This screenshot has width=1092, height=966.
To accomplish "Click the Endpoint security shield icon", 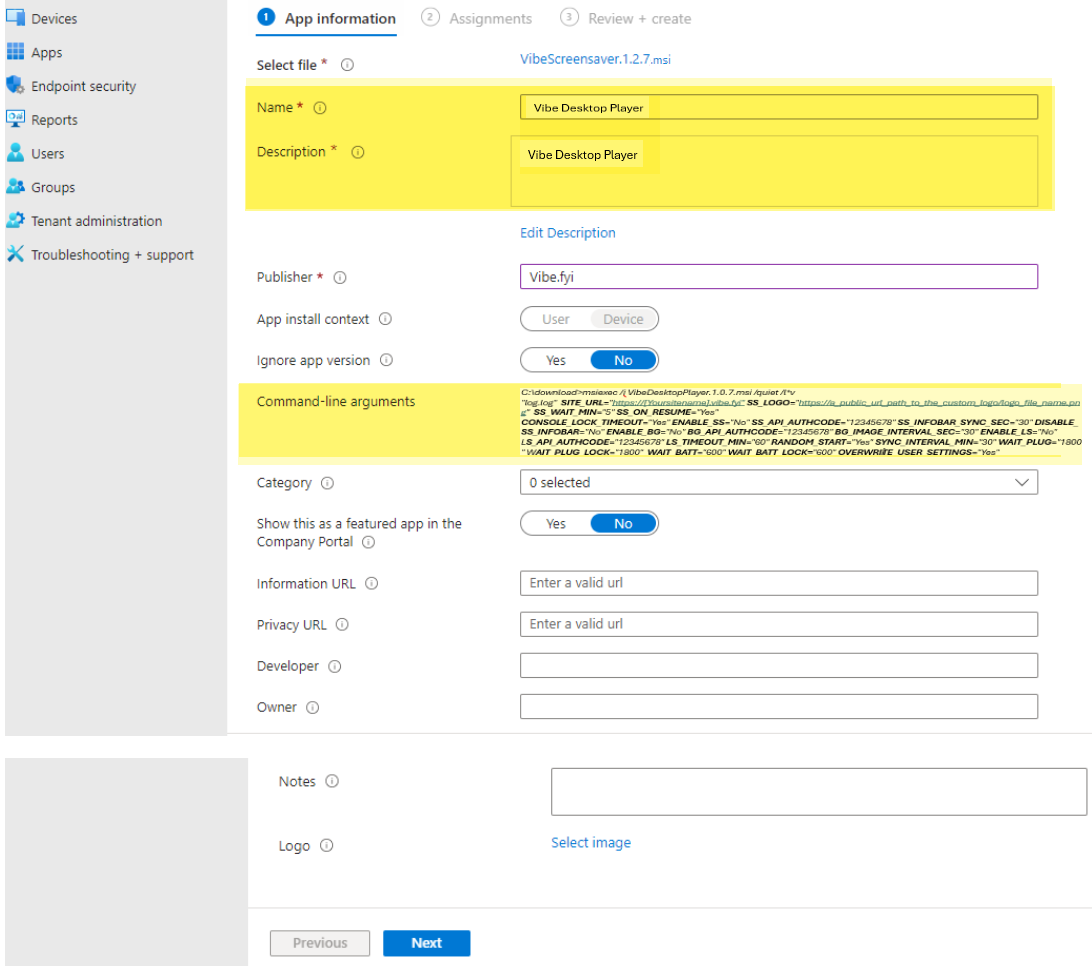I will 15,85.
